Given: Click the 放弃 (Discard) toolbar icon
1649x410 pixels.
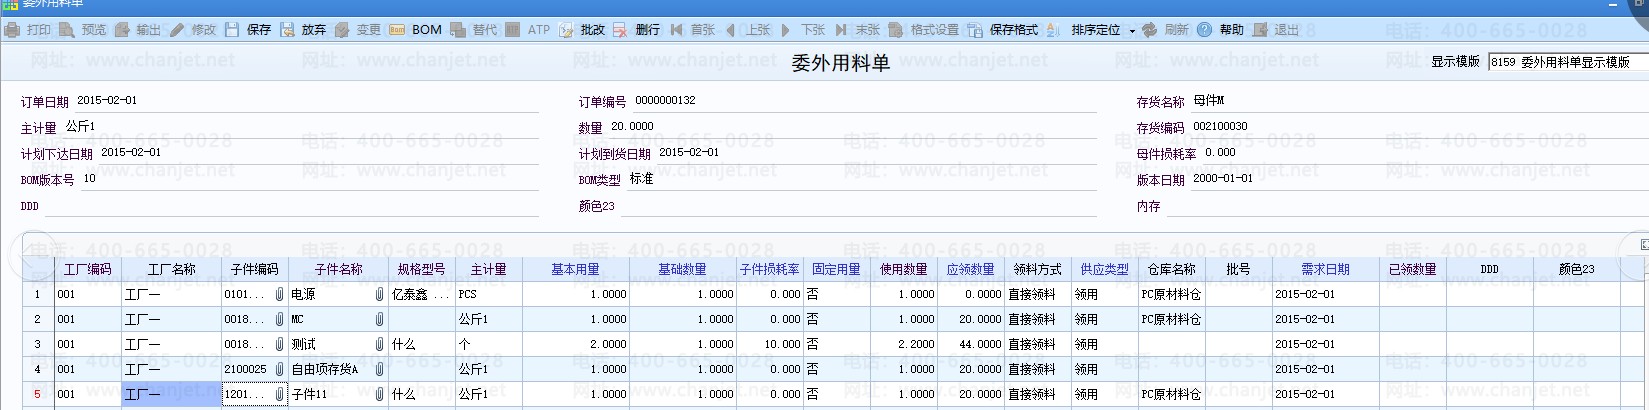Looking at the screenshot, I should tap(288, 30).
